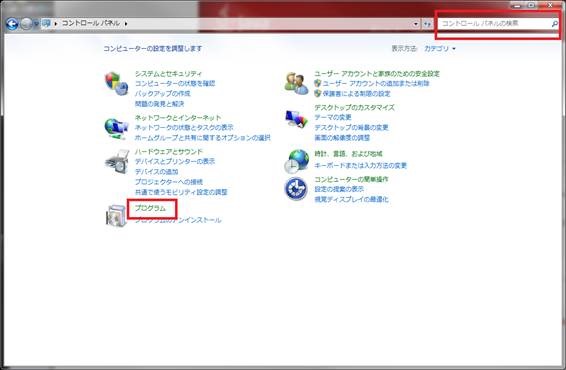This screenshot has width=566, height=370.
Task: Click the address bar refresh button
Action: pyautogui.click(x=427, y=24)
